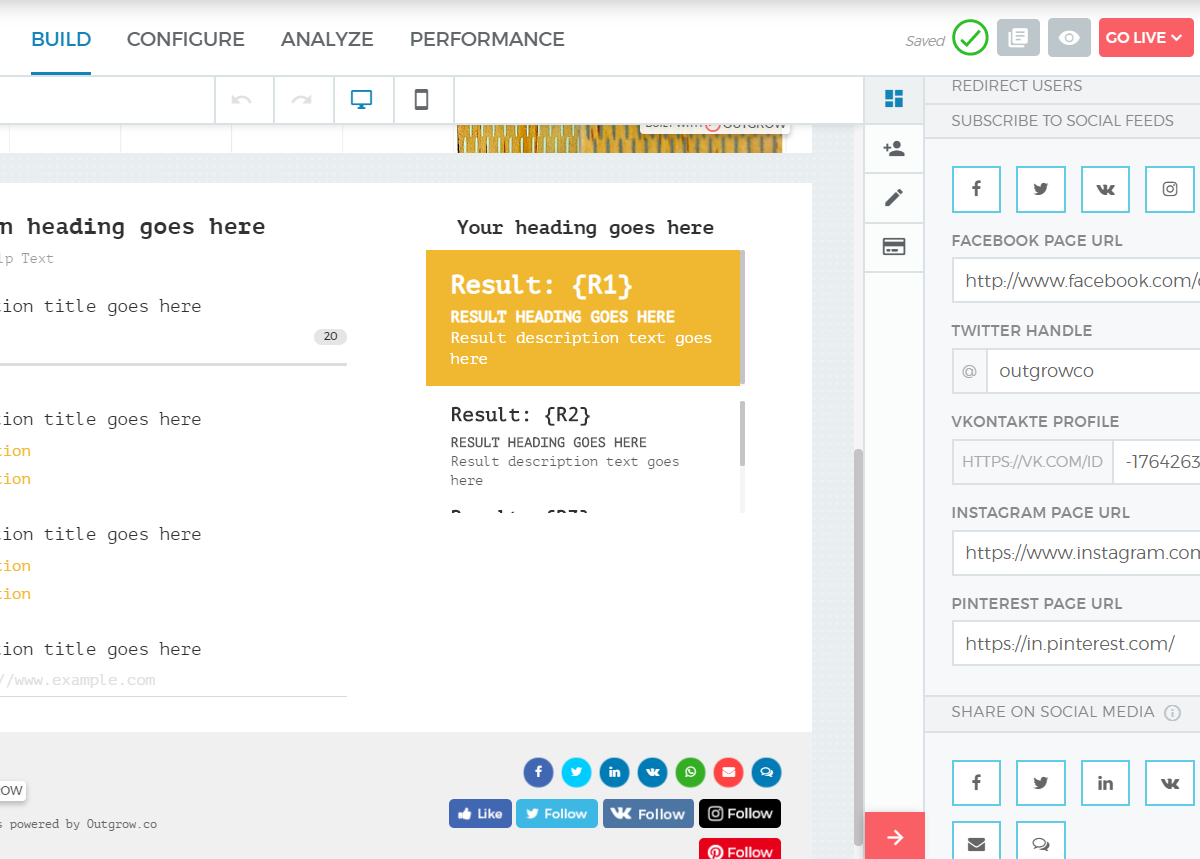Viewport: 1200px width, 859px height.
Task: Switch to the Configure tab
Action: click(x=185, y=39)
